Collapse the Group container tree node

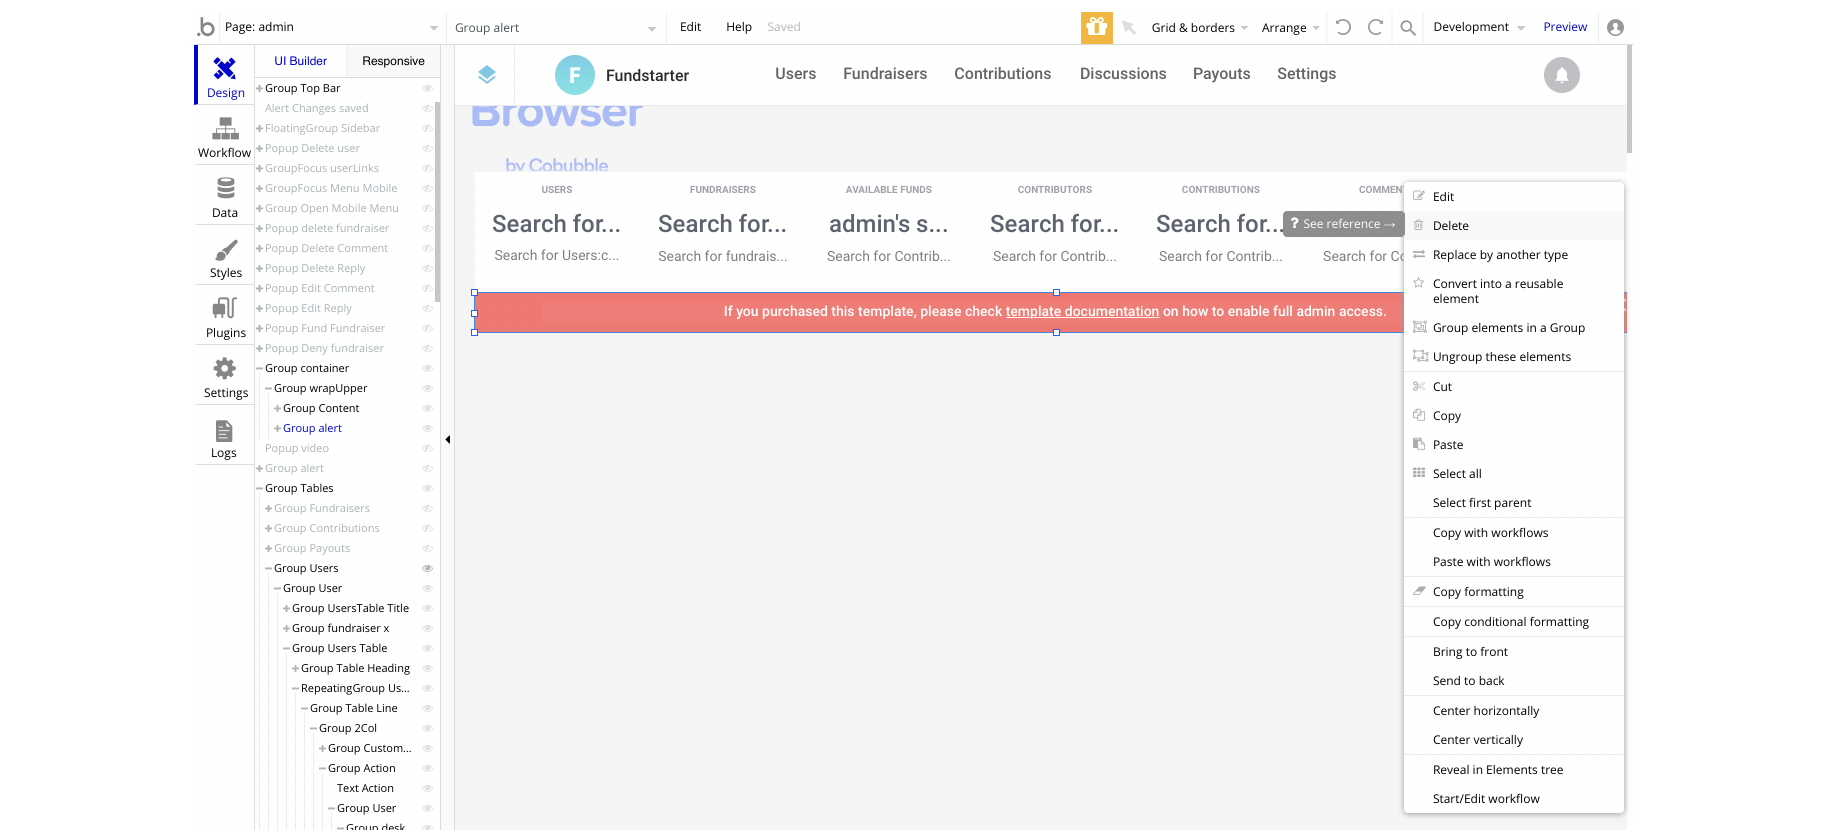click(x=260, y=369)
